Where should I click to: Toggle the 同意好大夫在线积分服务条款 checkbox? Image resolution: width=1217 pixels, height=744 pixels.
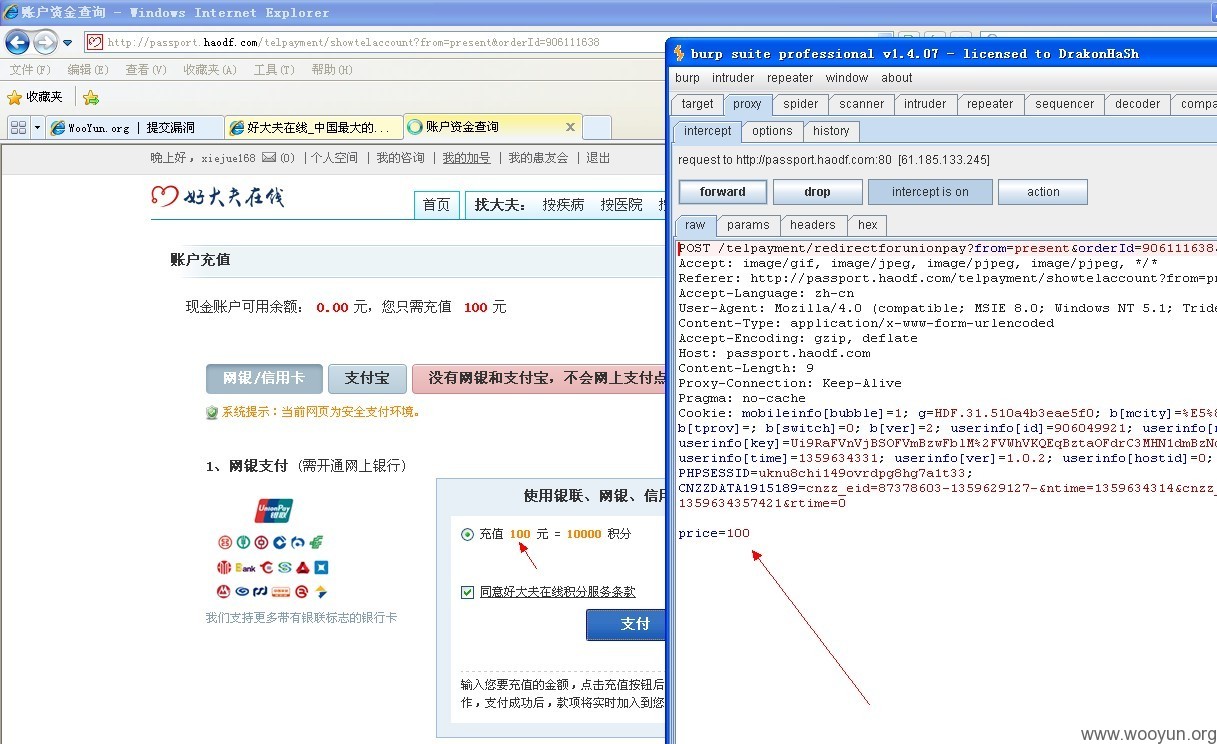point(467,592)
